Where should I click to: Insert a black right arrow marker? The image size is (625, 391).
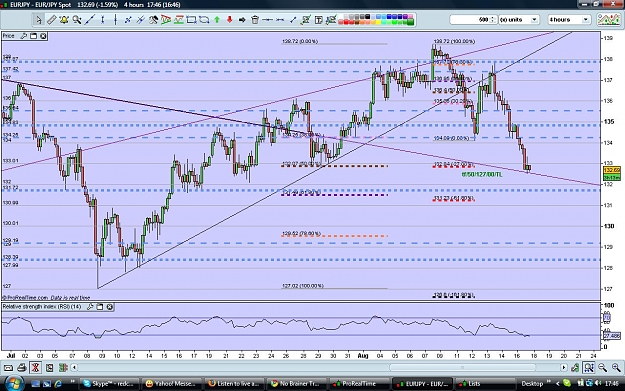click(242, 20)
